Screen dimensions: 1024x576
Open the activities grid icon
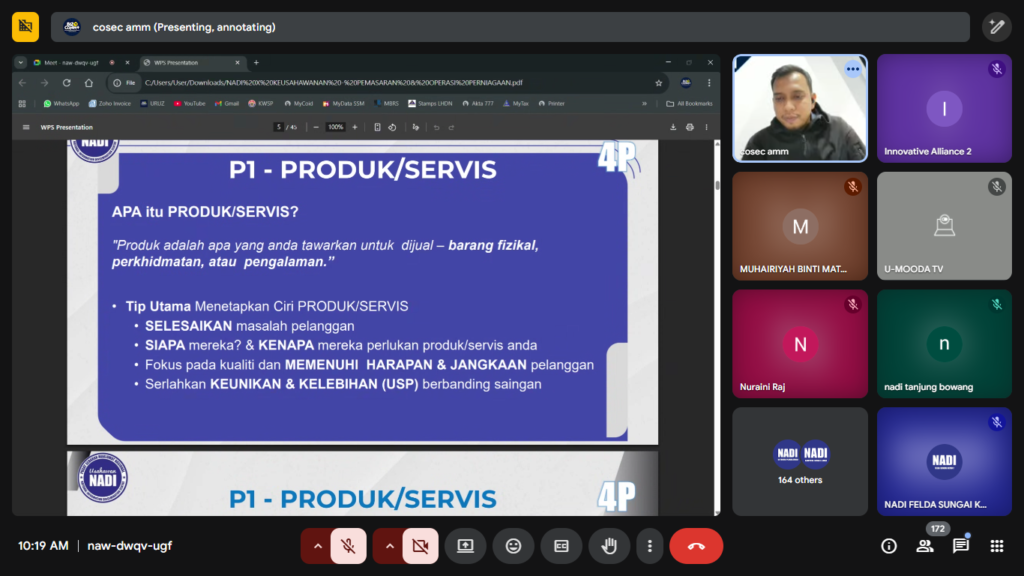[997, 546]
